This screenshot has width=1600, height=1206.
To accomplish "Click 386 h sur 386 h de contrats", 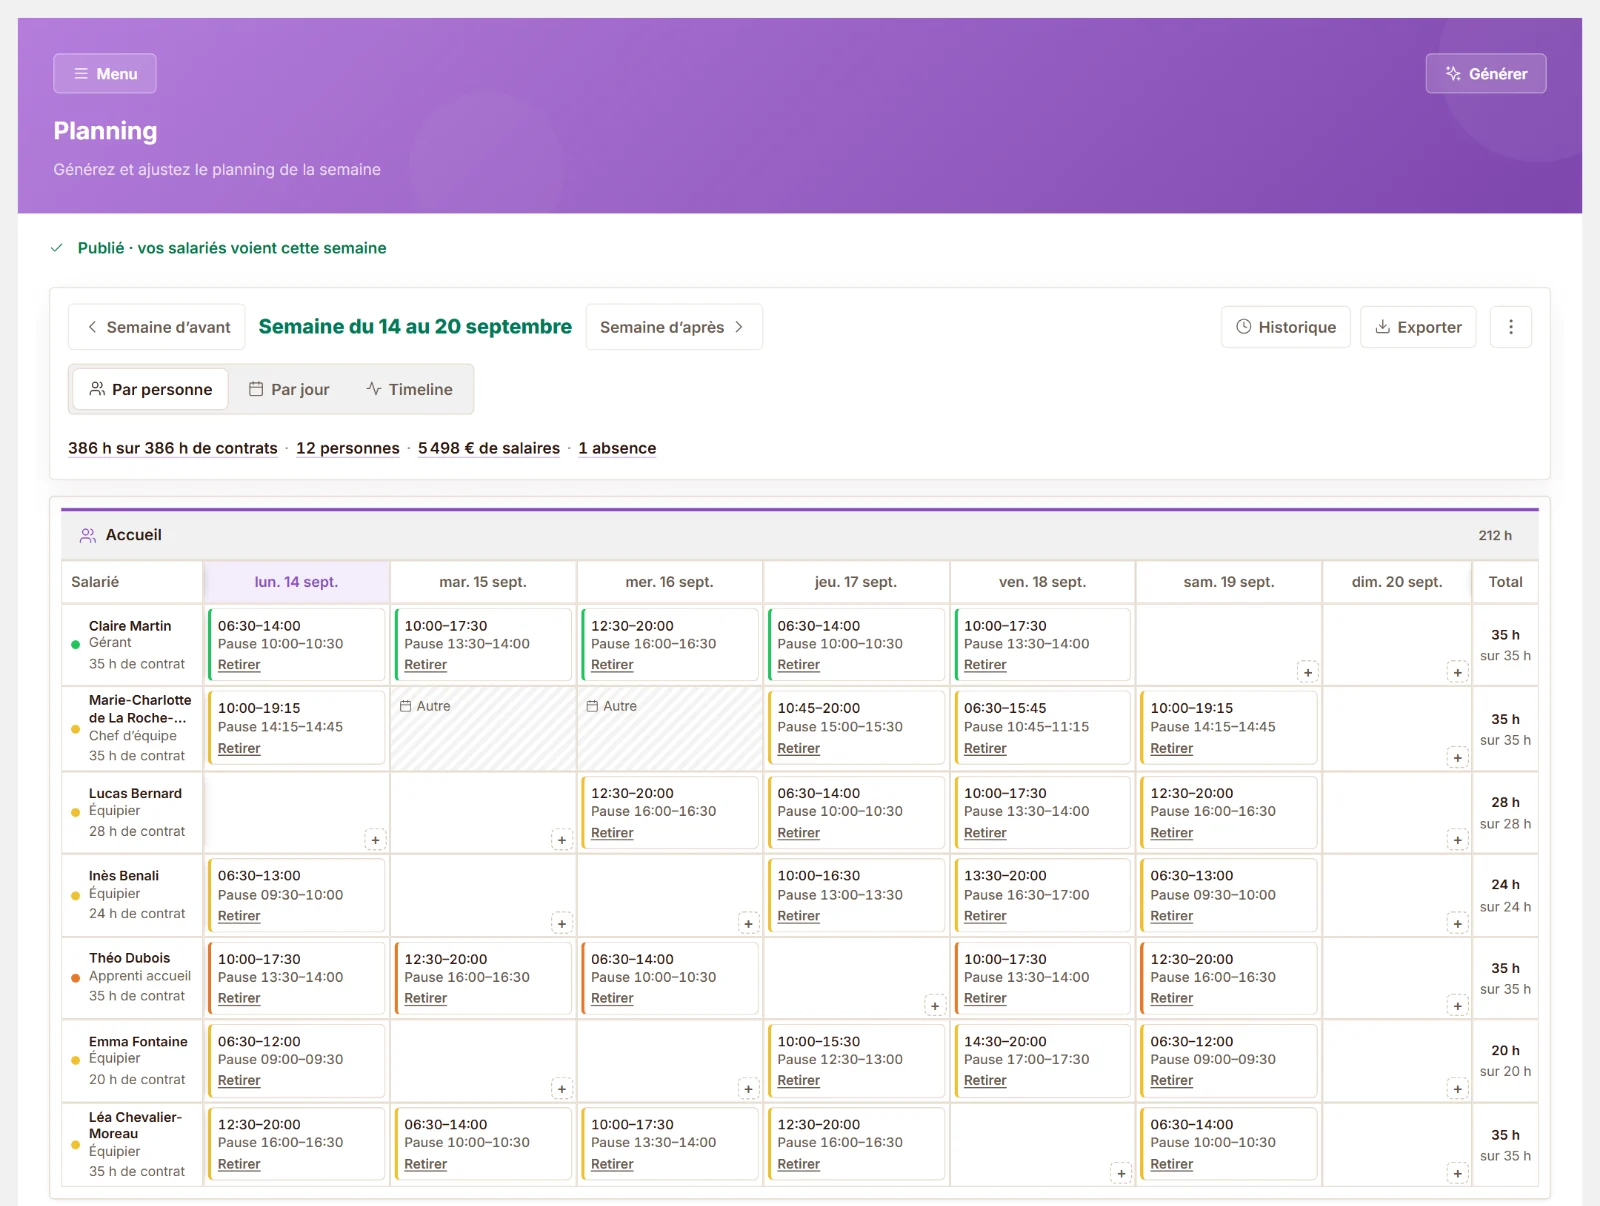I will point(173,448).
